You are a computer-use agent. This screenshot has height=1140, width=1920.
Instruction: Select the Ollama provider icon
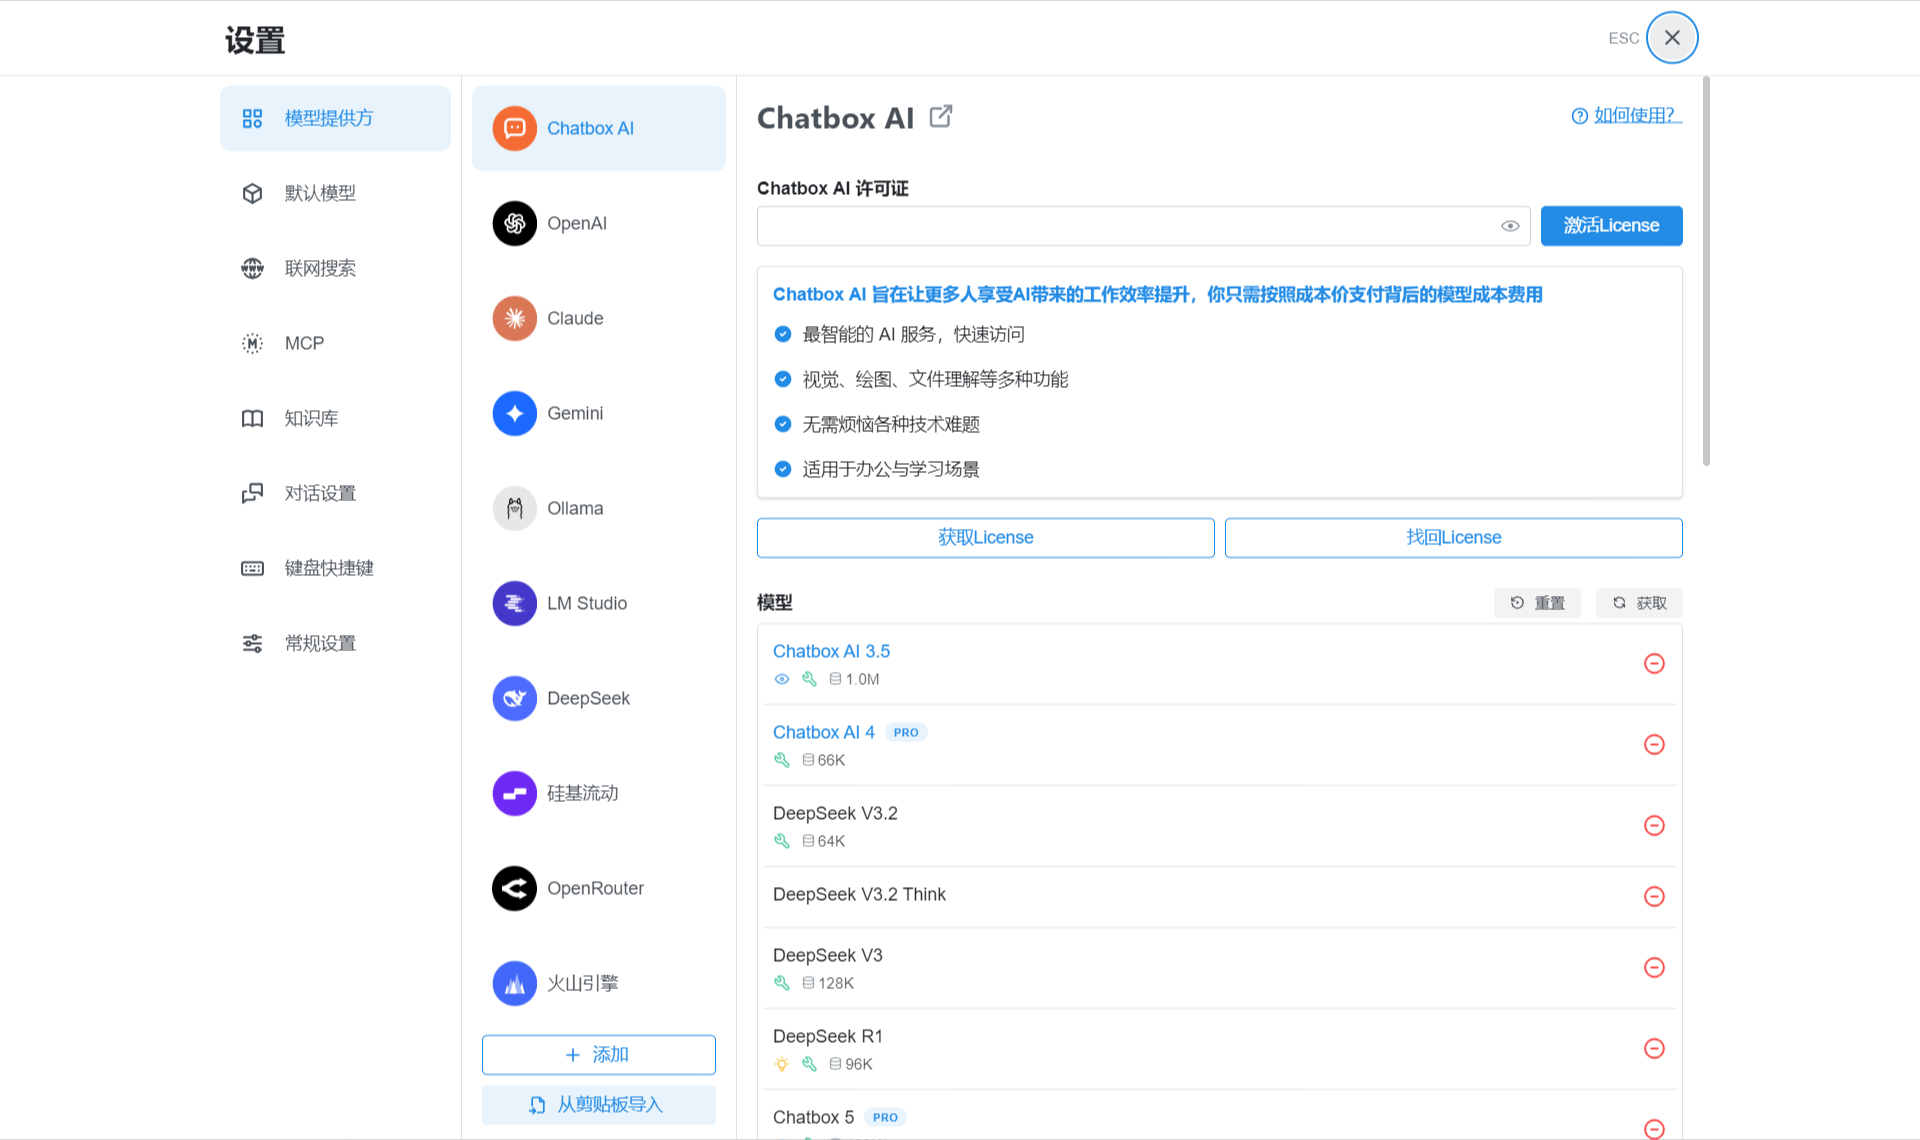point(514,508)
